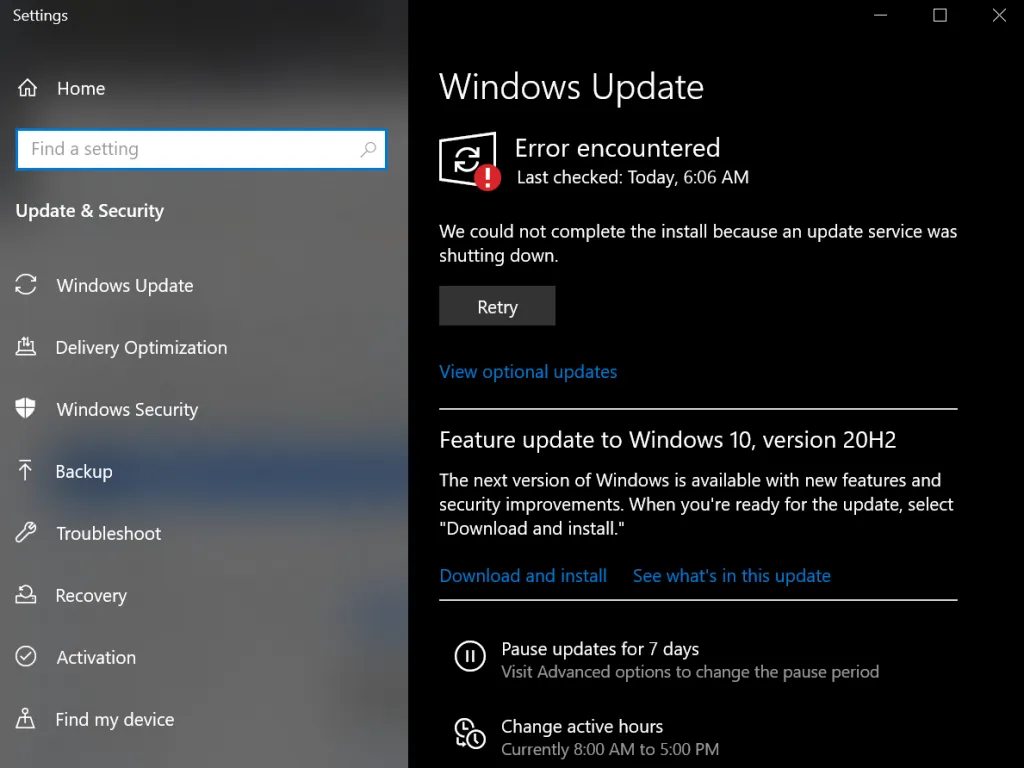Focus the Find a setting search box
Screen dimensions: 1024x768
click(x=201, y=149)
